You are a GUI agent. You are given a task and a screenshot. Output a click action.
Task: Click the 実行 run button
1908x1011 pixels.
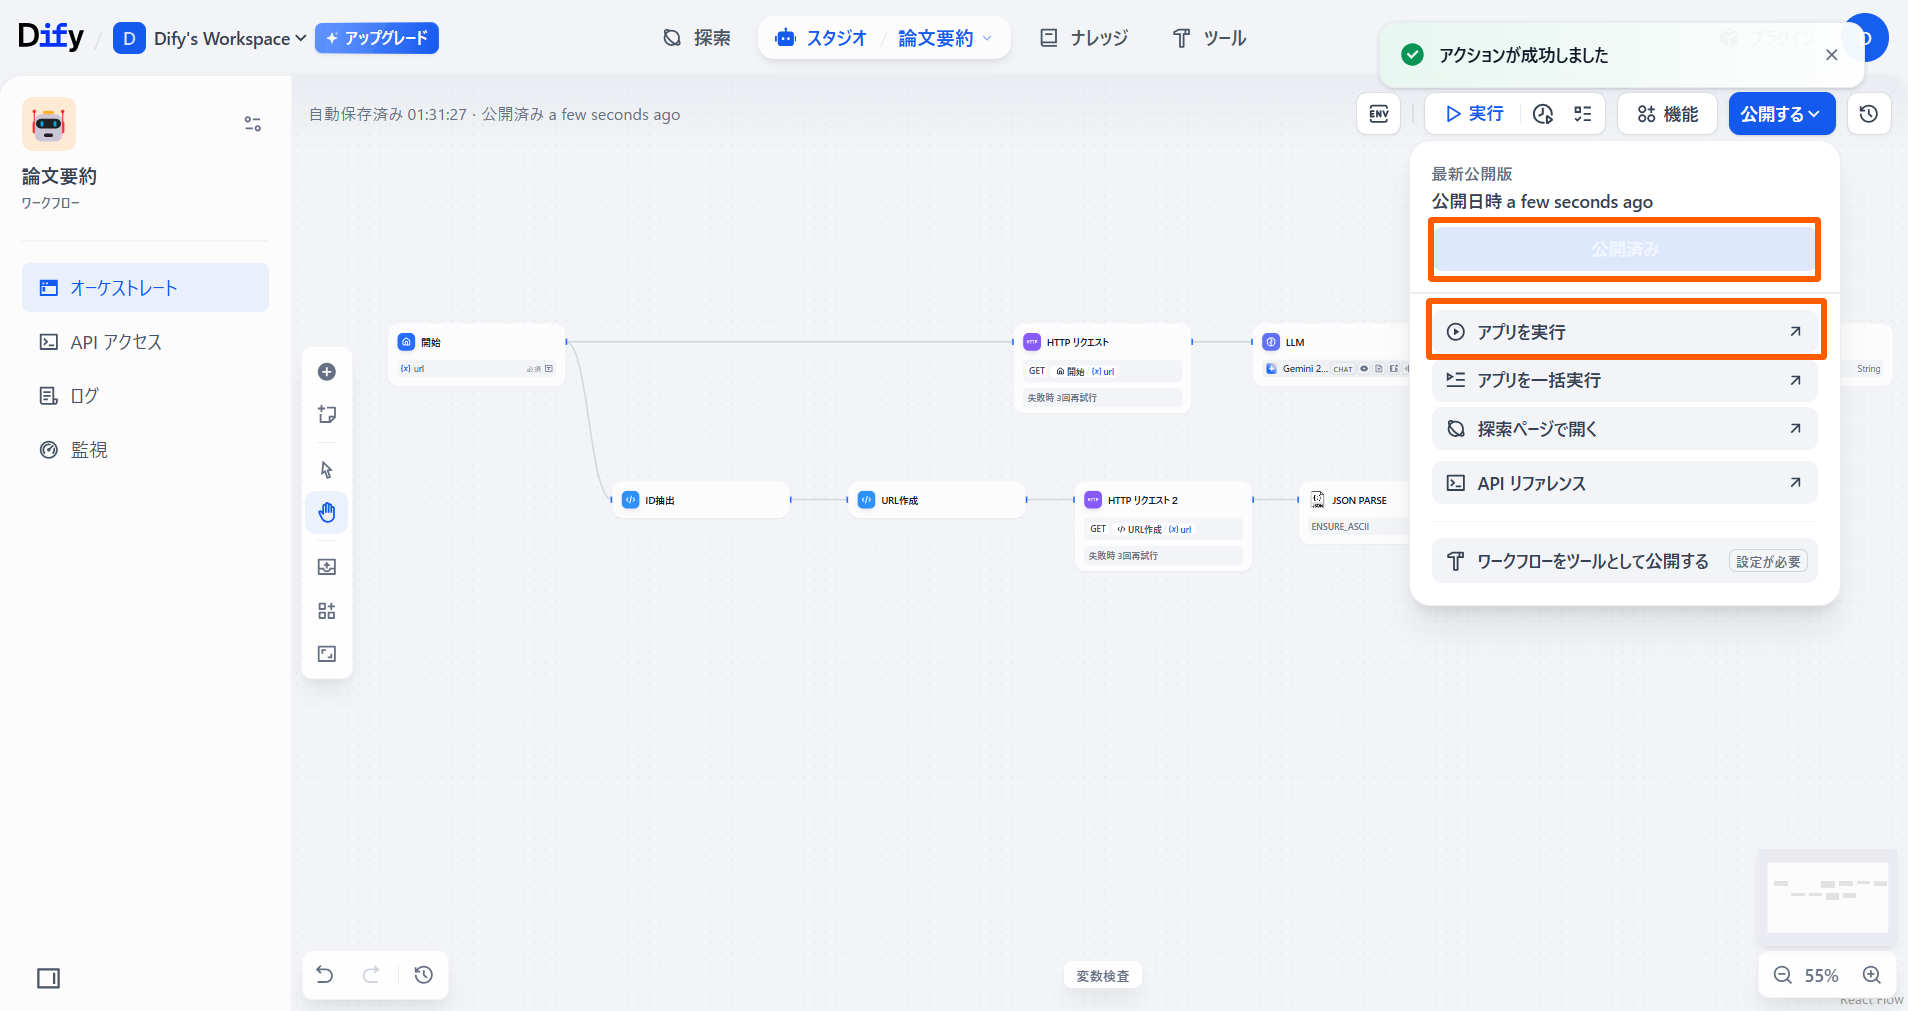coord(1474,114)
